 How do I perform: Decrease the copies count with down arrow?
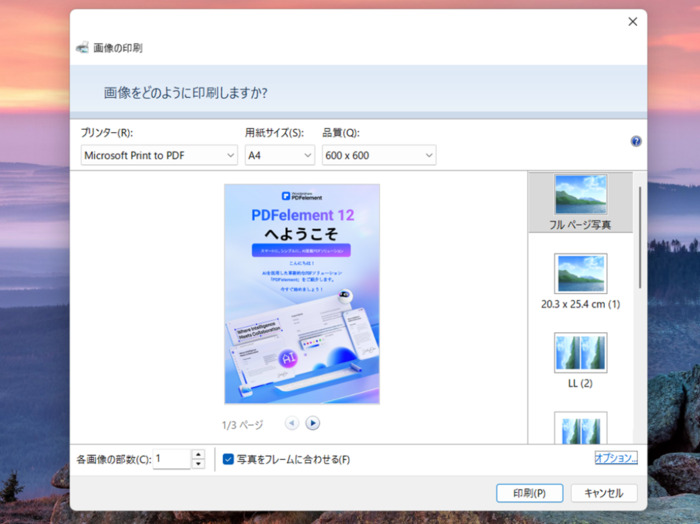198,464
